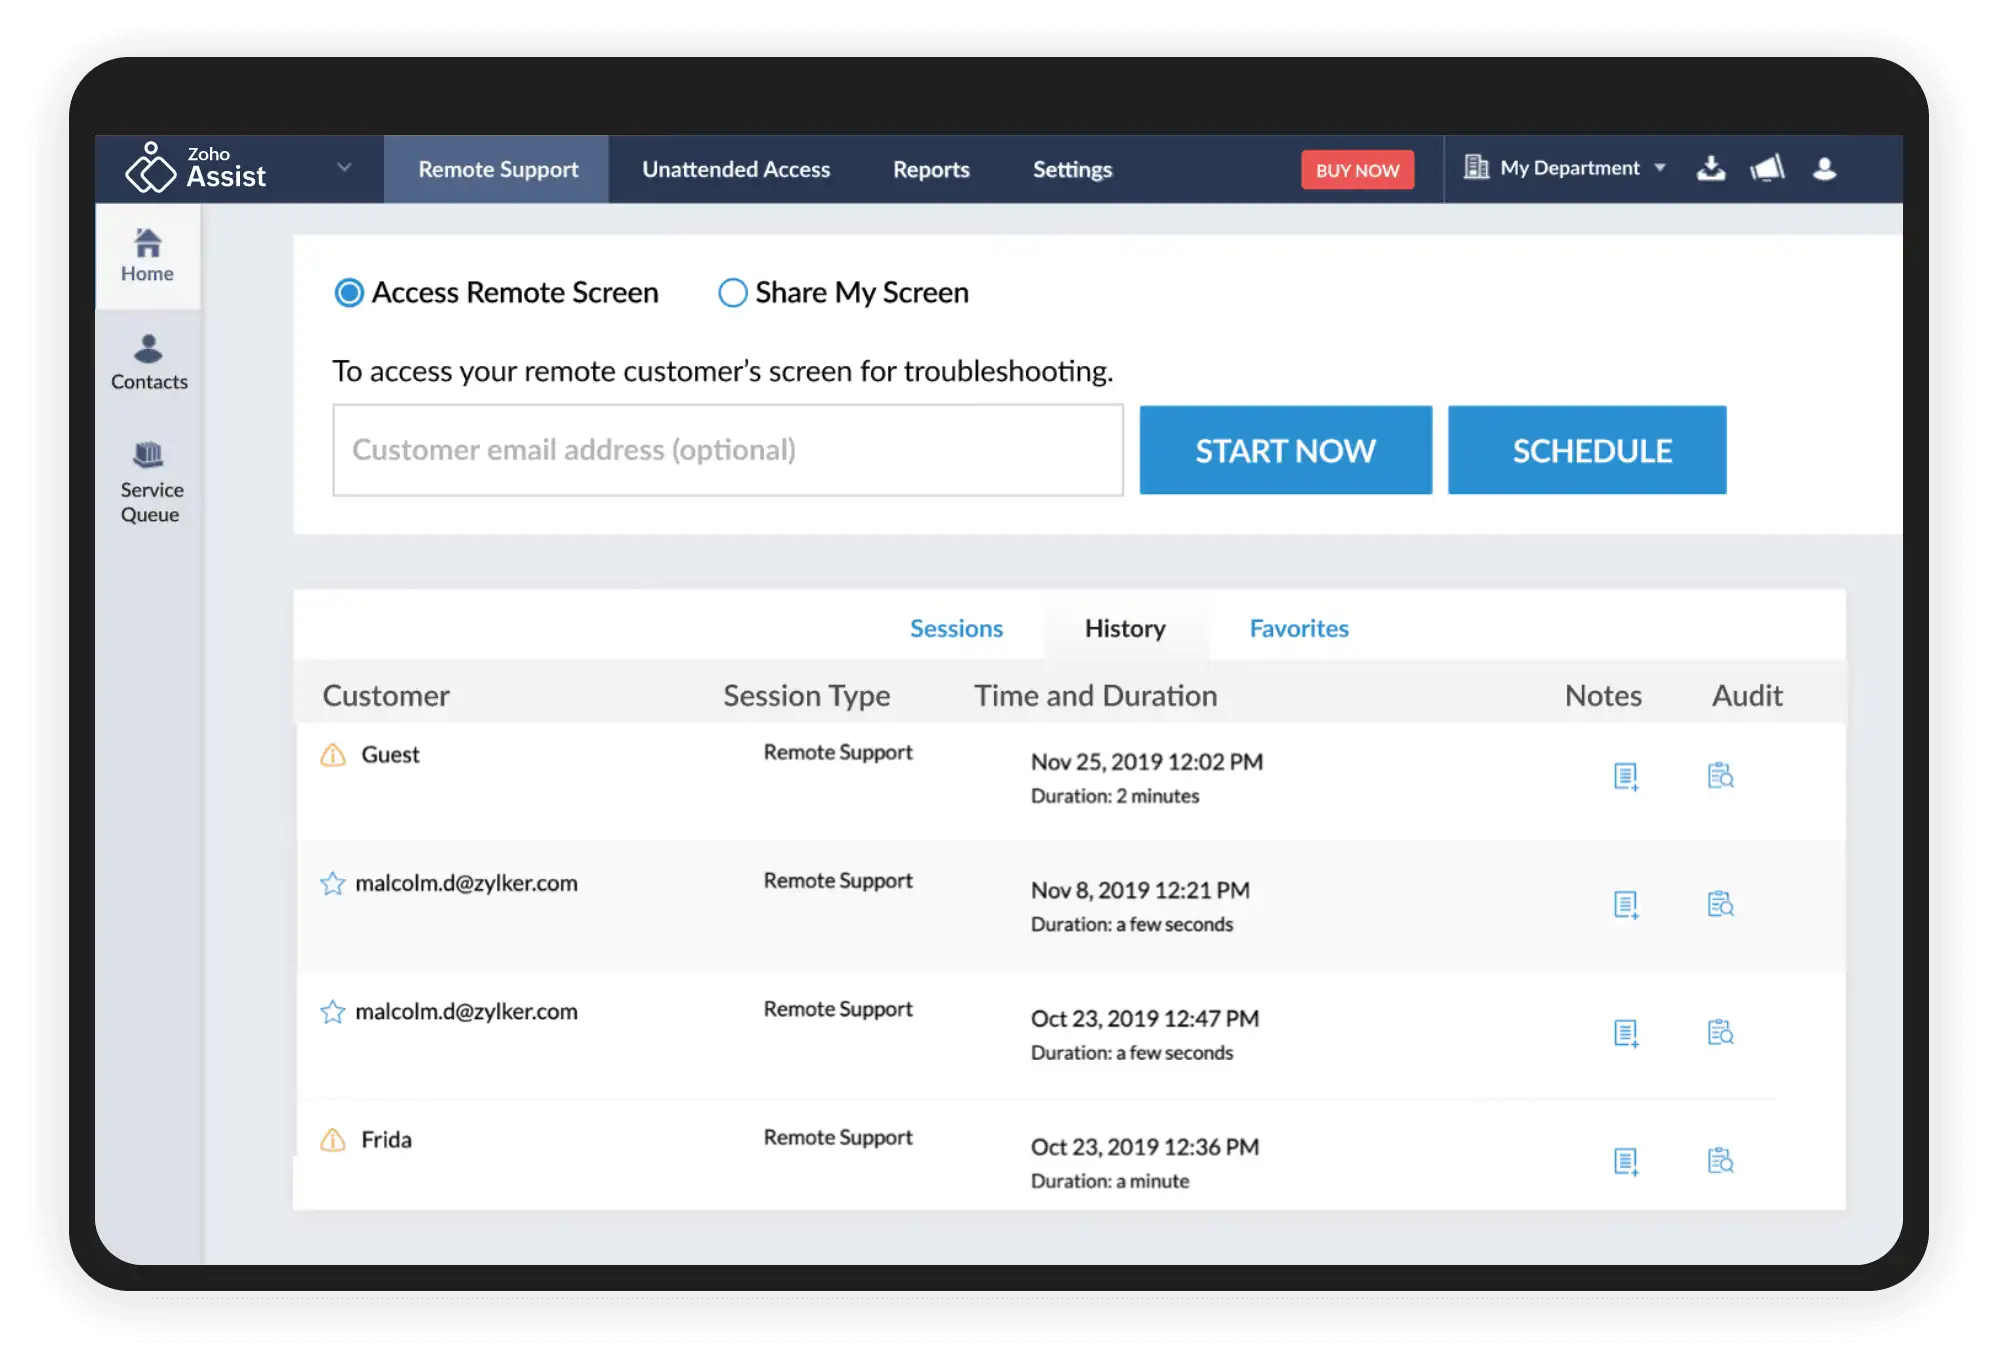Open the Reports tab
Viewport: 1998px width, 1365px height.
pos(931,169)
